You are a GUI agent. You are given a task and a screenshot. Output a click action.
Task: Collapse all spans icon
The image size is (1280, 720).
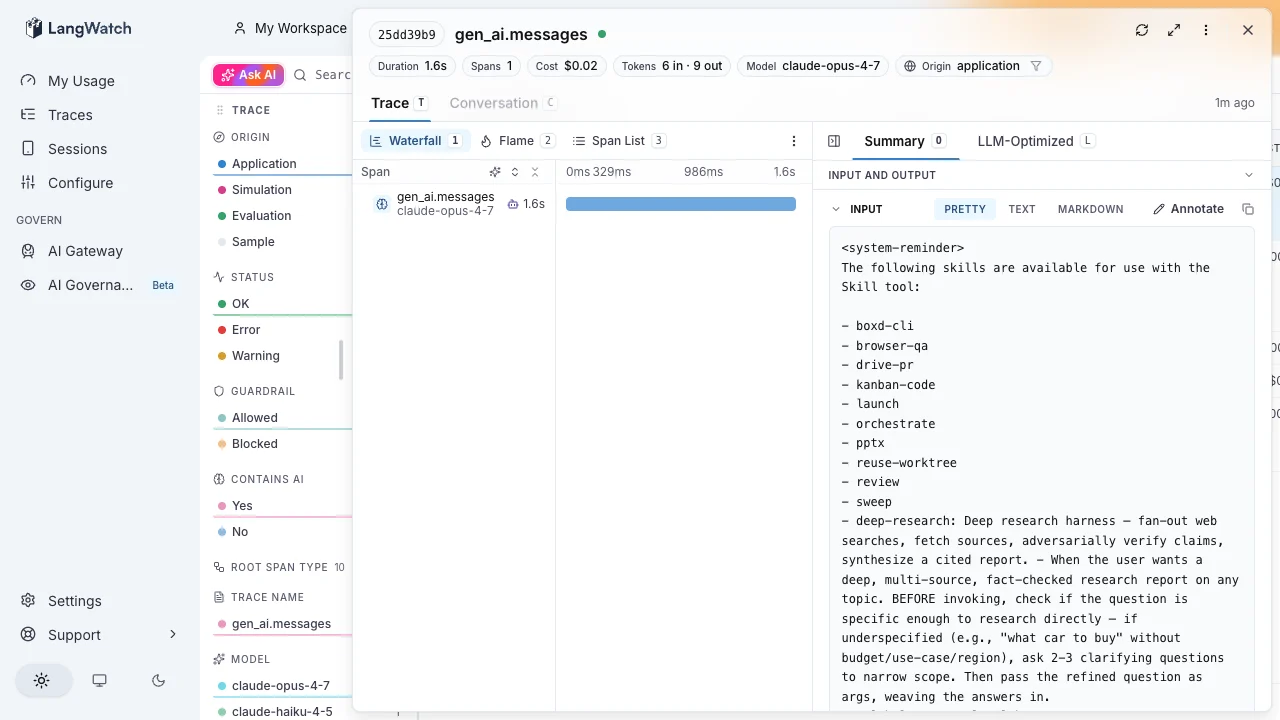point(535,172)
